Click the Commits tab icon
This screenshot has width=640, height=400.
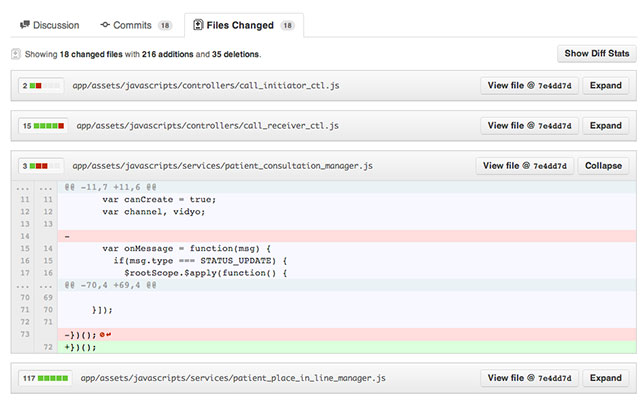105,24
